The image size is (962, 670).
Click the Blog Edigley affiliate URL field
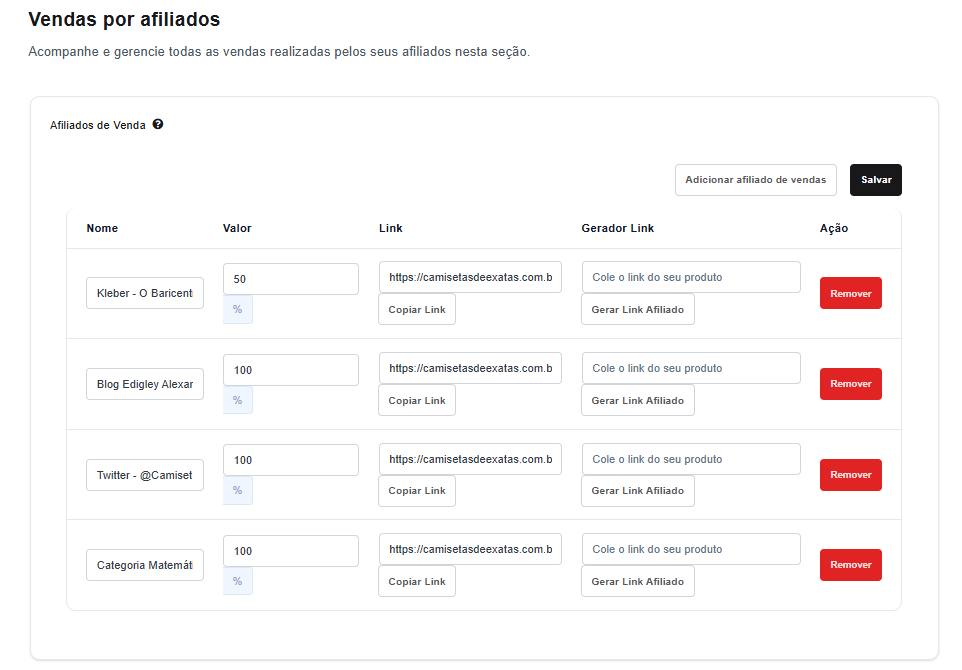coord(470,368)
